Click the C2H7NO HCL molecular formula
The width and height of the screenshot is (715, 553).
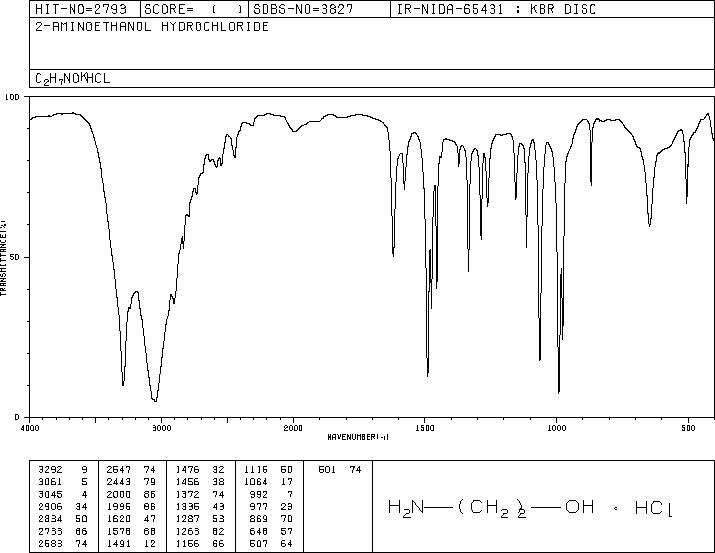click(x=73, y=78)
